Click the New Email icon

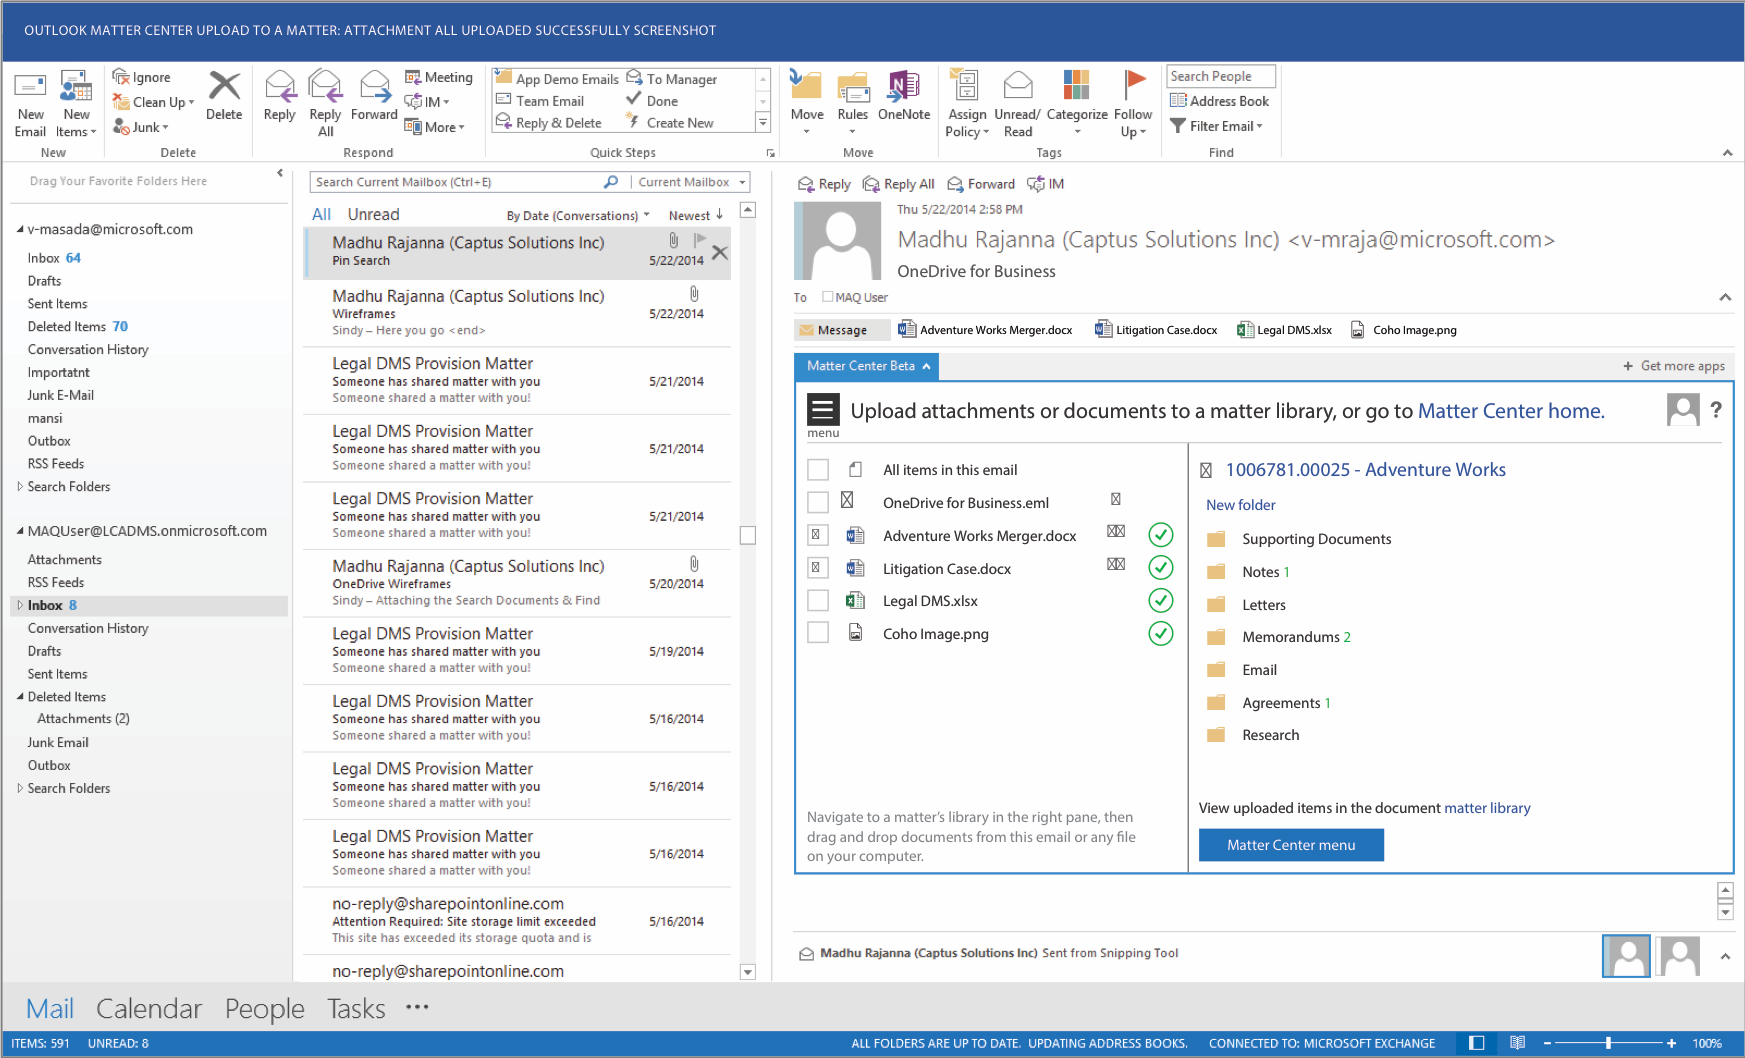[x=30, y=88]
